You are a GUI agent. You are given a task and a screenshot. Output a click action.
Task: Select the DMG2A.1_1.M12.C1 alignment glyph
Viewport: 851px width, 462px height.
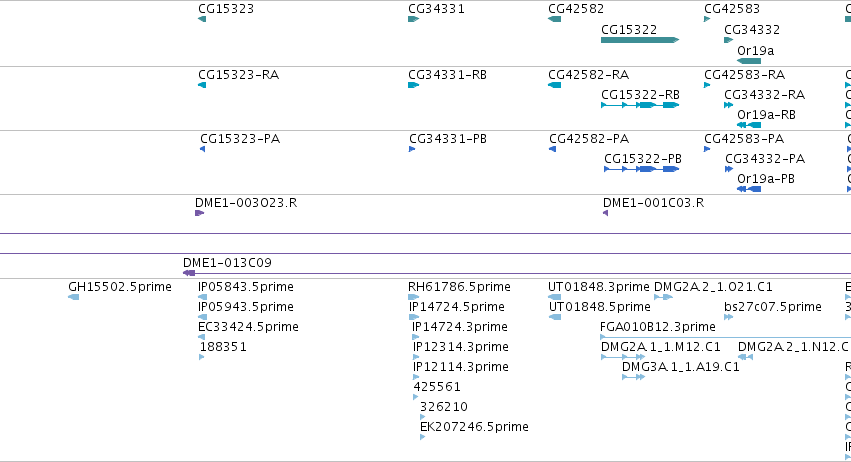click(x=623, y=357)
